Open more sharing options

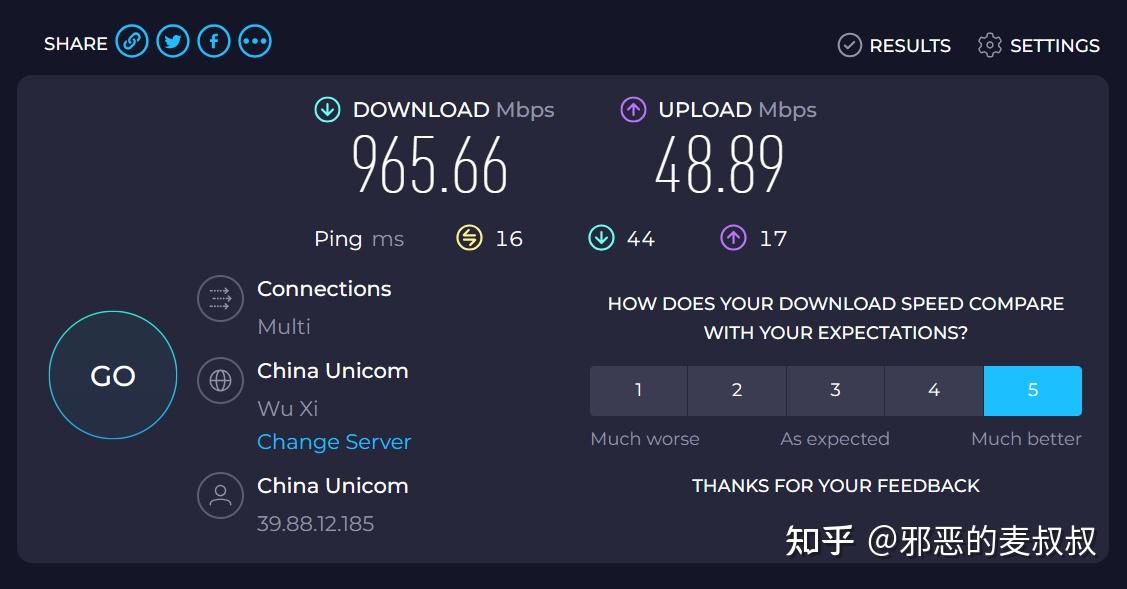coord(254,41)
